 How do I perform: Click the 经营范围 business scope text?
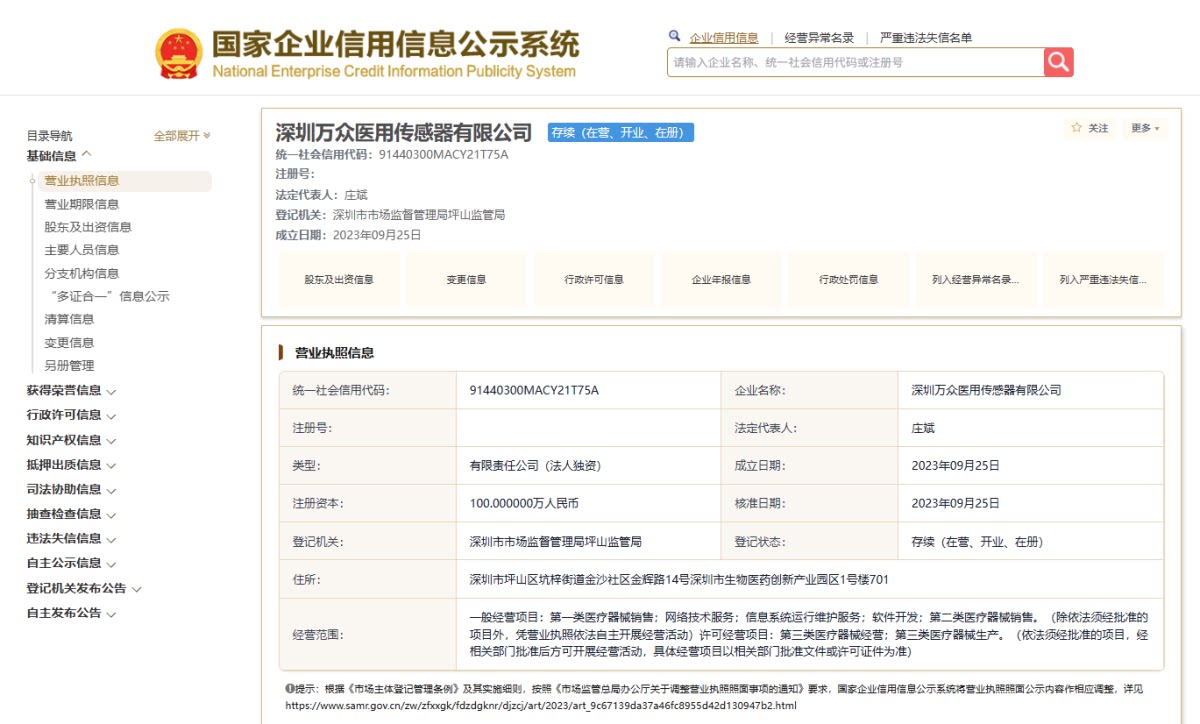click(x=809, y=634)
